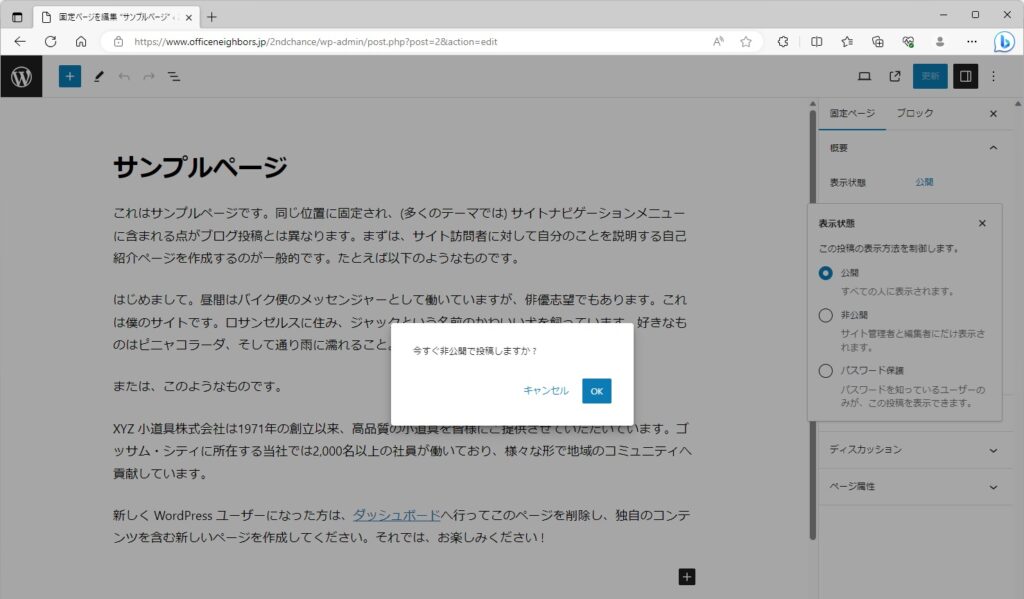Expand the ディスカッション panel

993,450
